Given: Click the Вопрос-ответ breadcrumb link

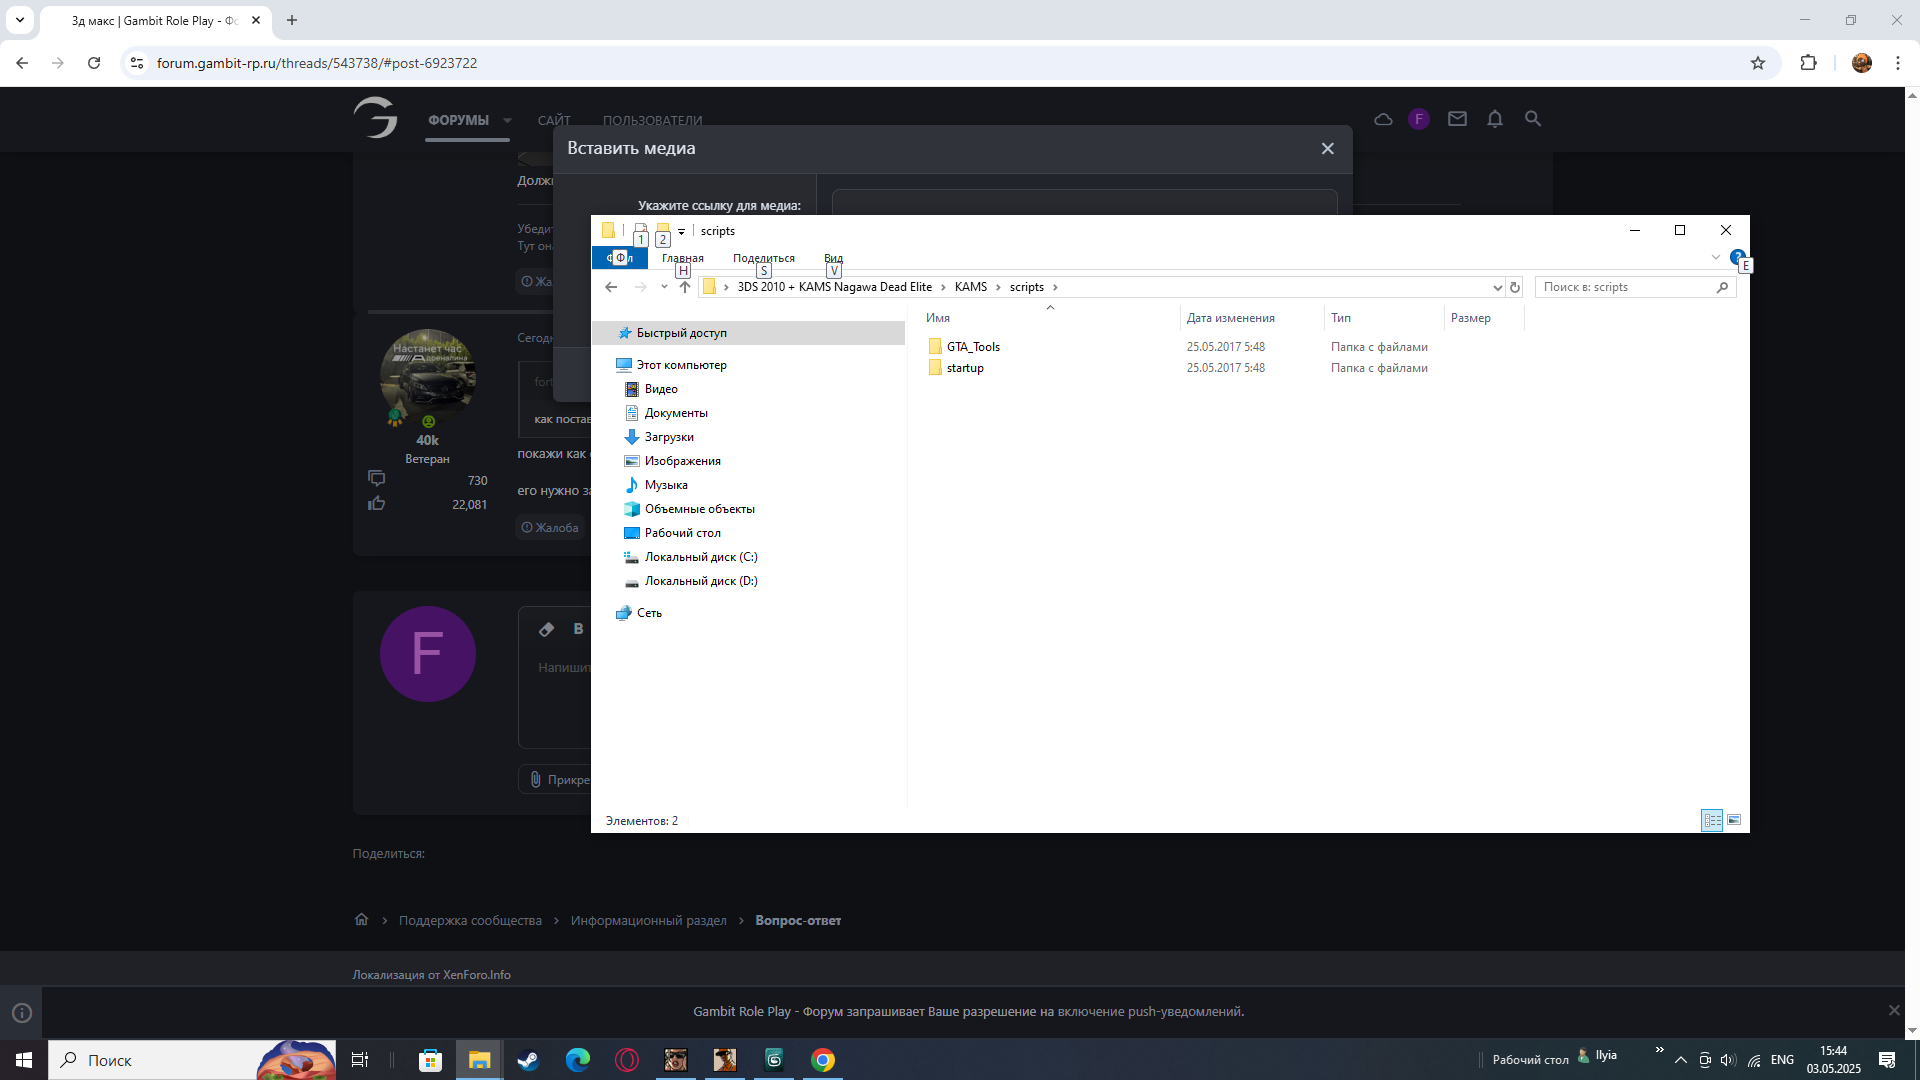Looking at the screenshot, I should click(x=797, y=920).
